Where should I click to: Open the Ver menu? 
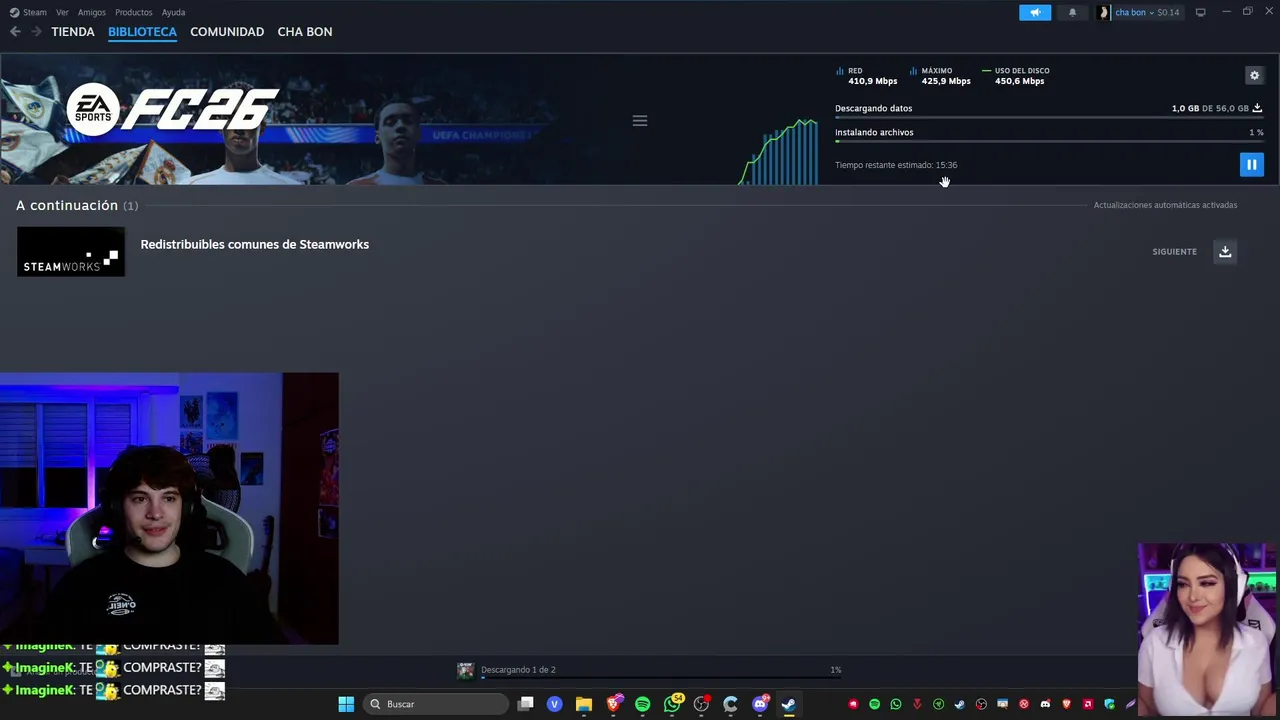click(62, 12)
